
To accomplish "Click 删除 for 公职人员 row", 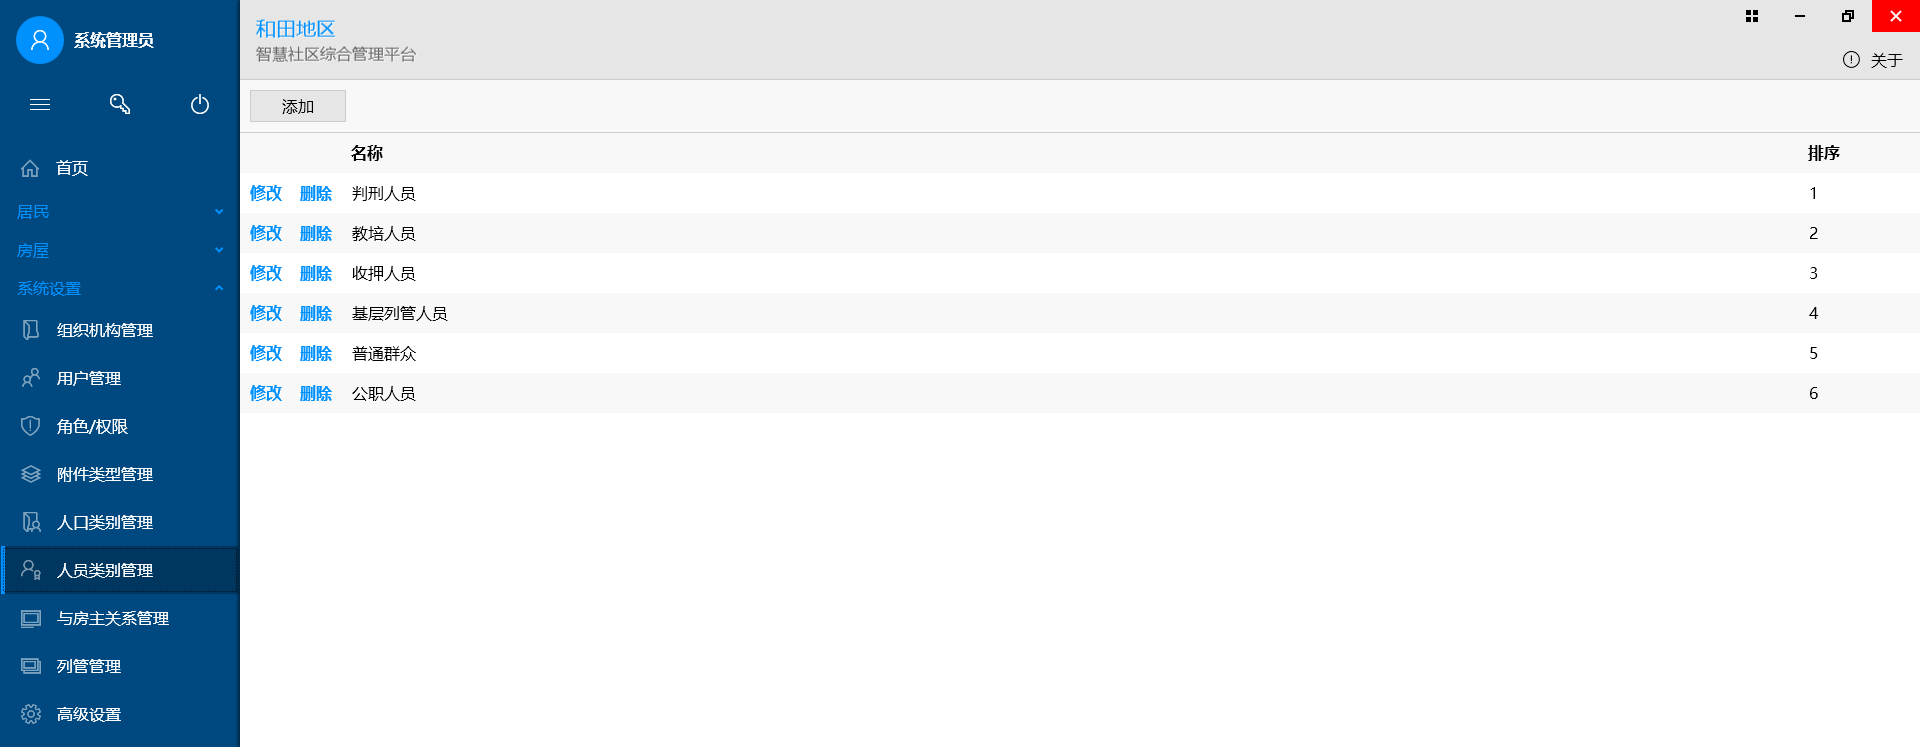I will pos(316,393).
